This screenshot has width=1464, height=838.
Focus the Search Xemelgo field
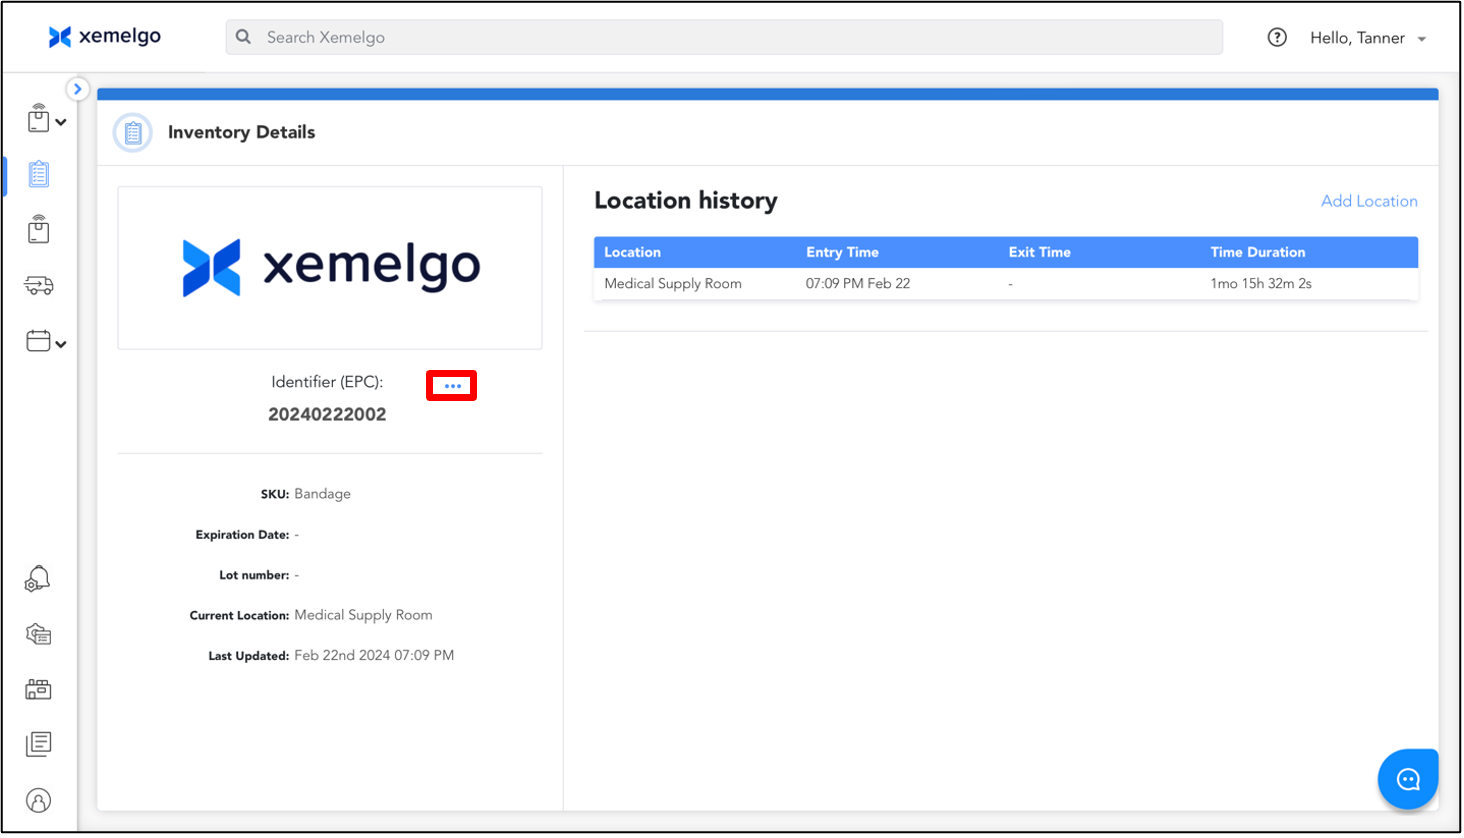(x=724, y=37)
